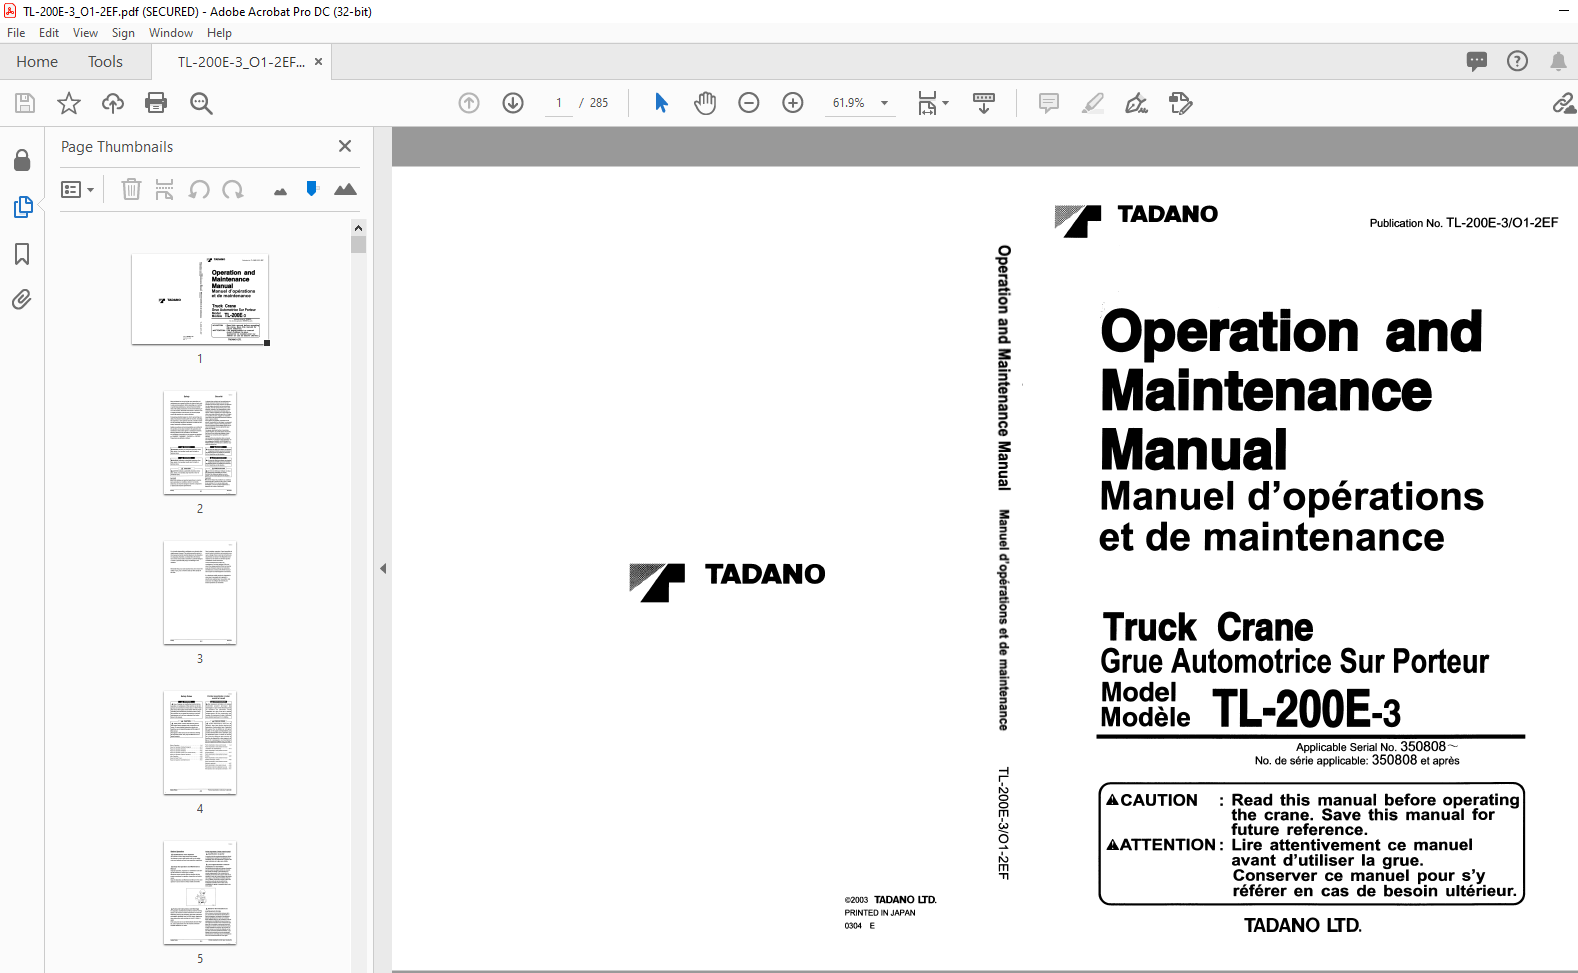Open the comments chat bubble icon
Image resolution: width=1578 pixels, height=973 pixels.
click(x=1477, y=61)
